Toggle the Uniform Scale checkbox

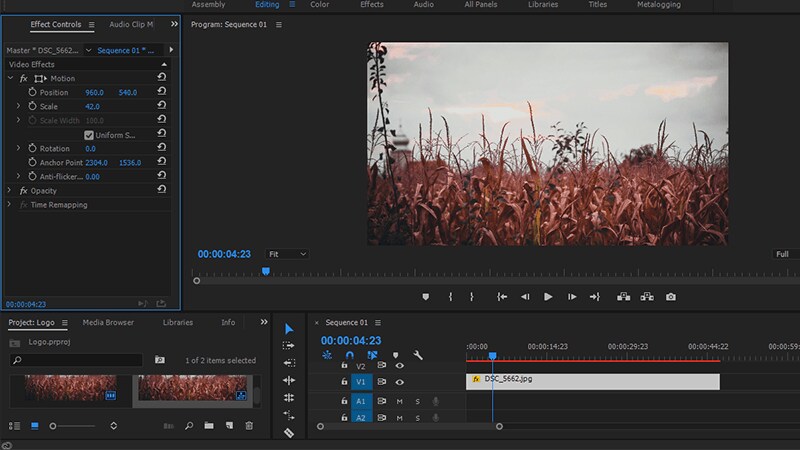click(x=89, y=135)
